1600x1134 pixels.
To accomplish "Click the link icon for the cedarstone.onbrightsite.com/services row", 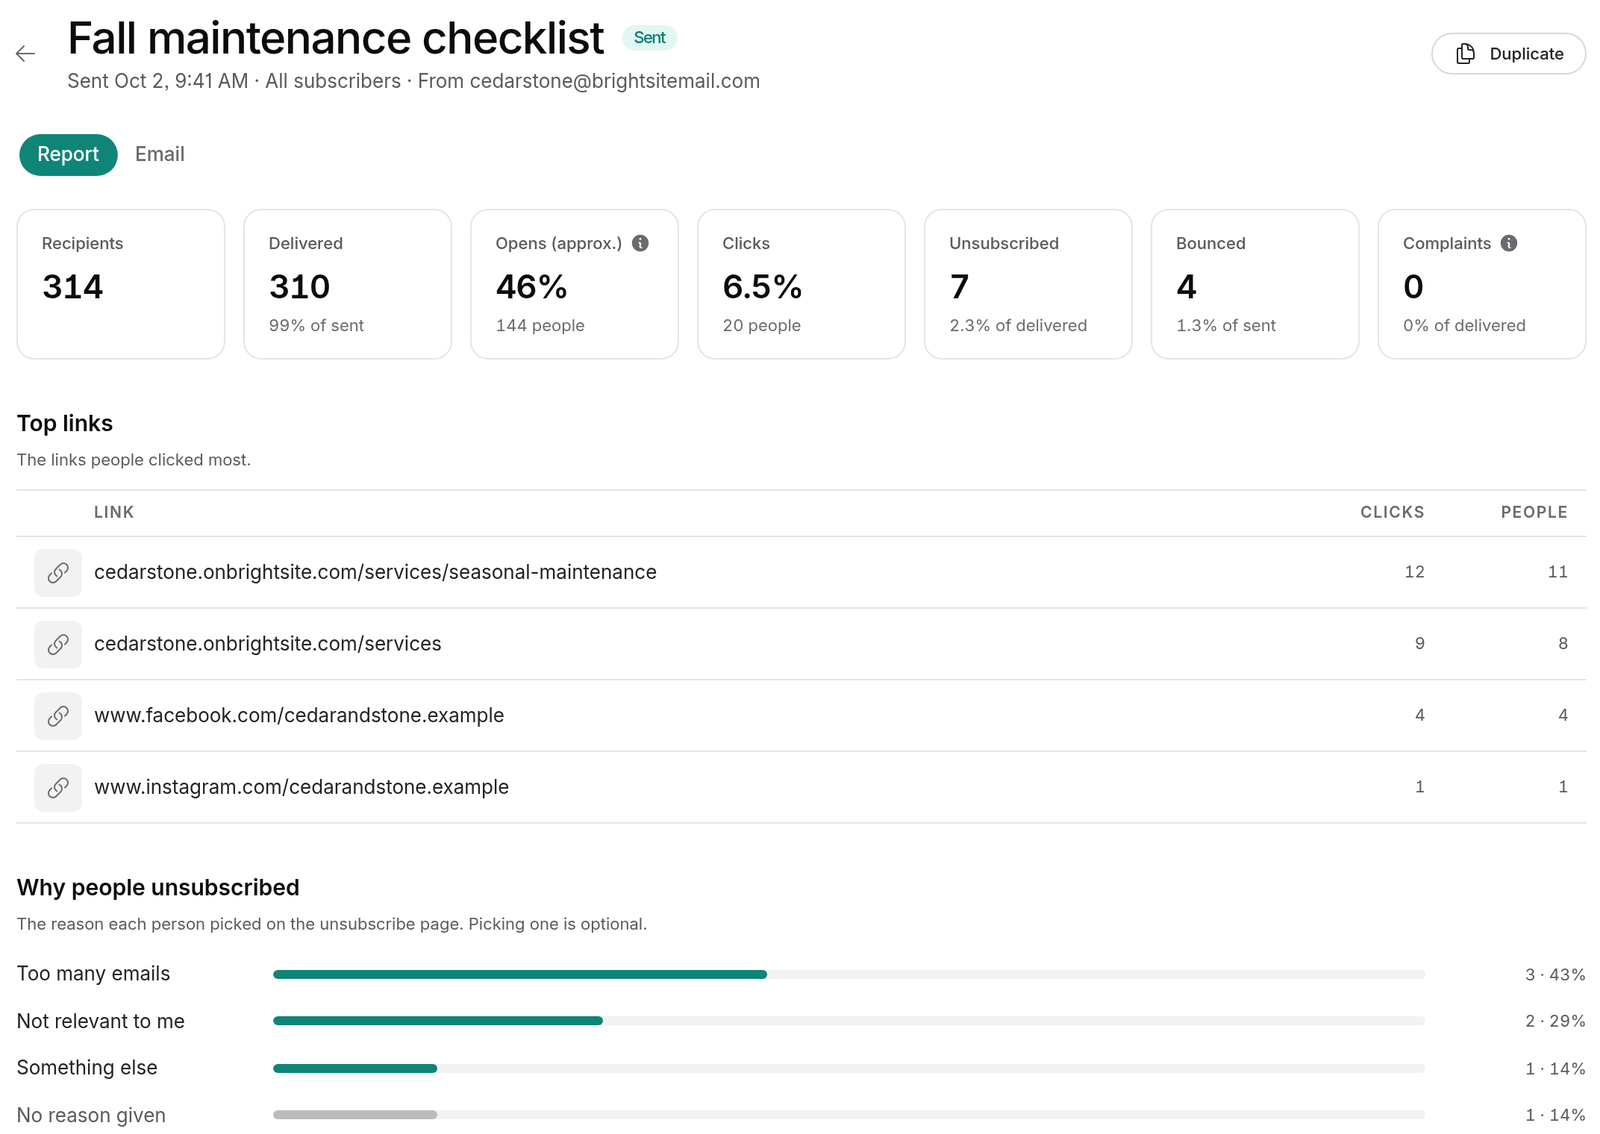I will [x=58, y=644].
